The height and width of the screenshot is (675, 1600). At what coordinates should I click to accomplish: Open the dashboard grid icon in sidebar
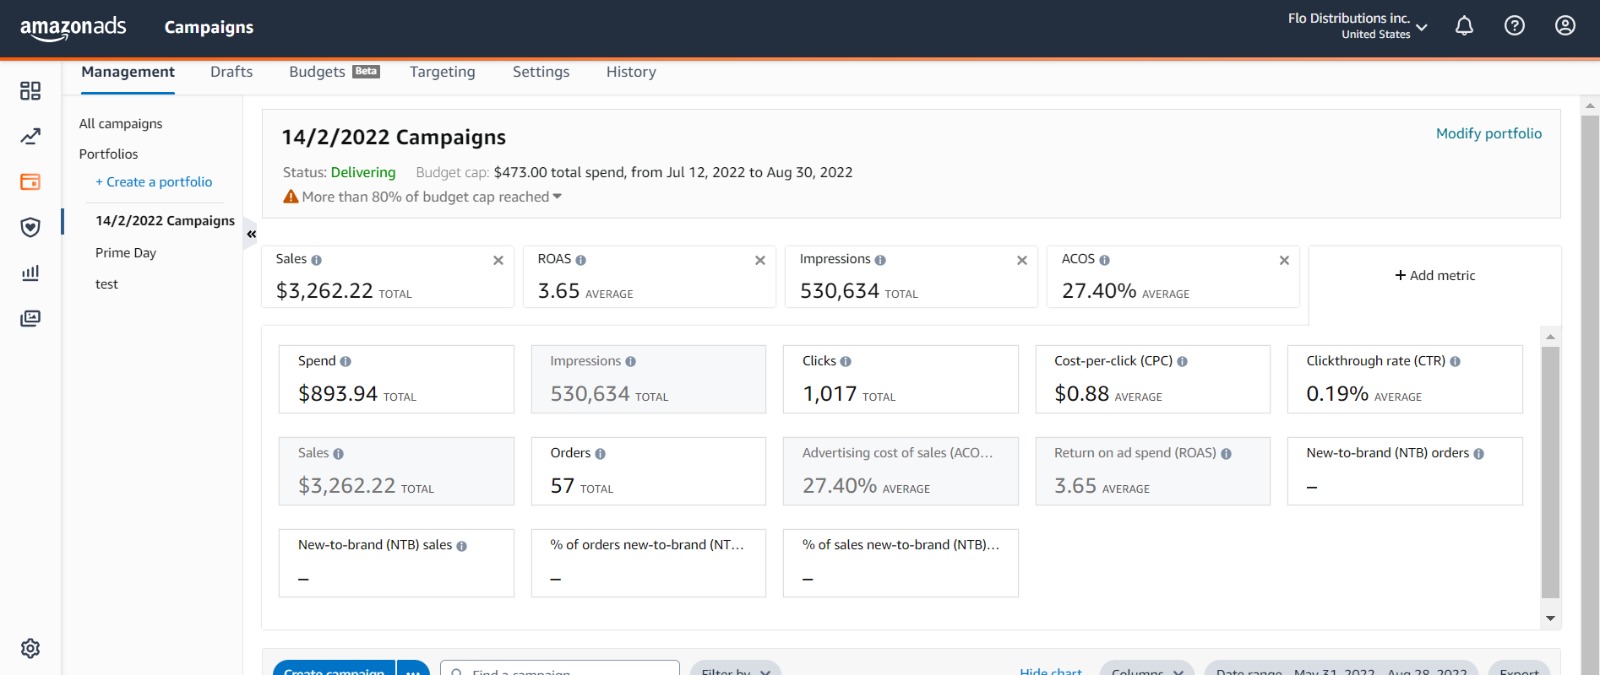(x=30, y=91)
